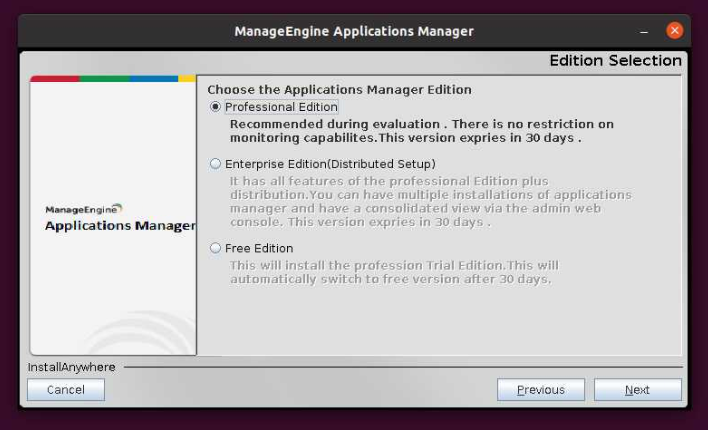The image size is (708, 430).
Task: Click the Free Edition description text
Action: point(393,272)
